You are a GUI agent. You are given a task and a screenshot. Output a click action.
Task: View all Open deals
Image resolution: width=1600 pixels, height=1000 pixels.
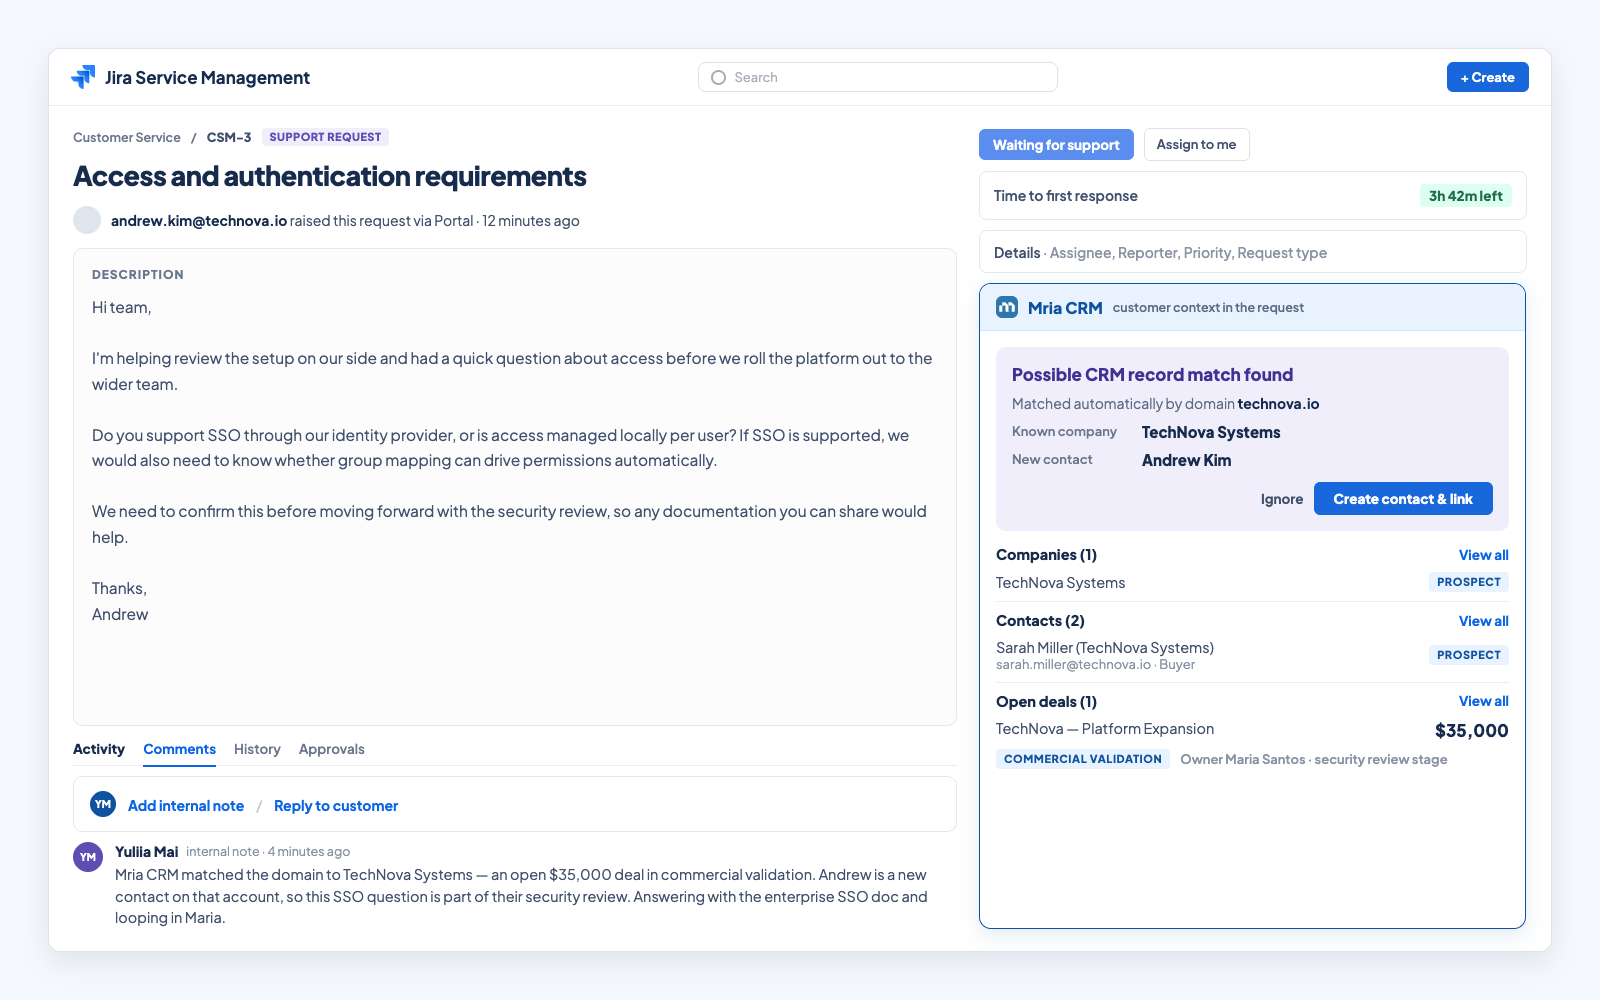coord(1483,701)
